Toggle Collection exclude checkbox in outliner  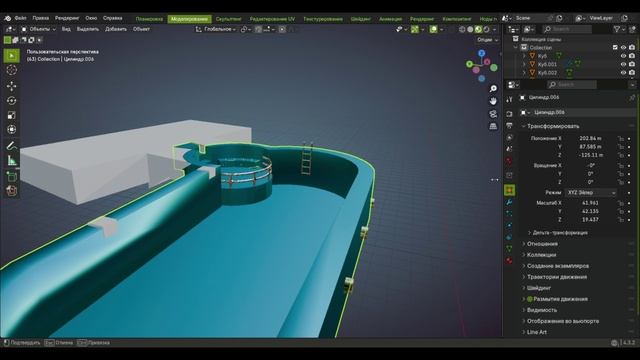tap(615, 48)
